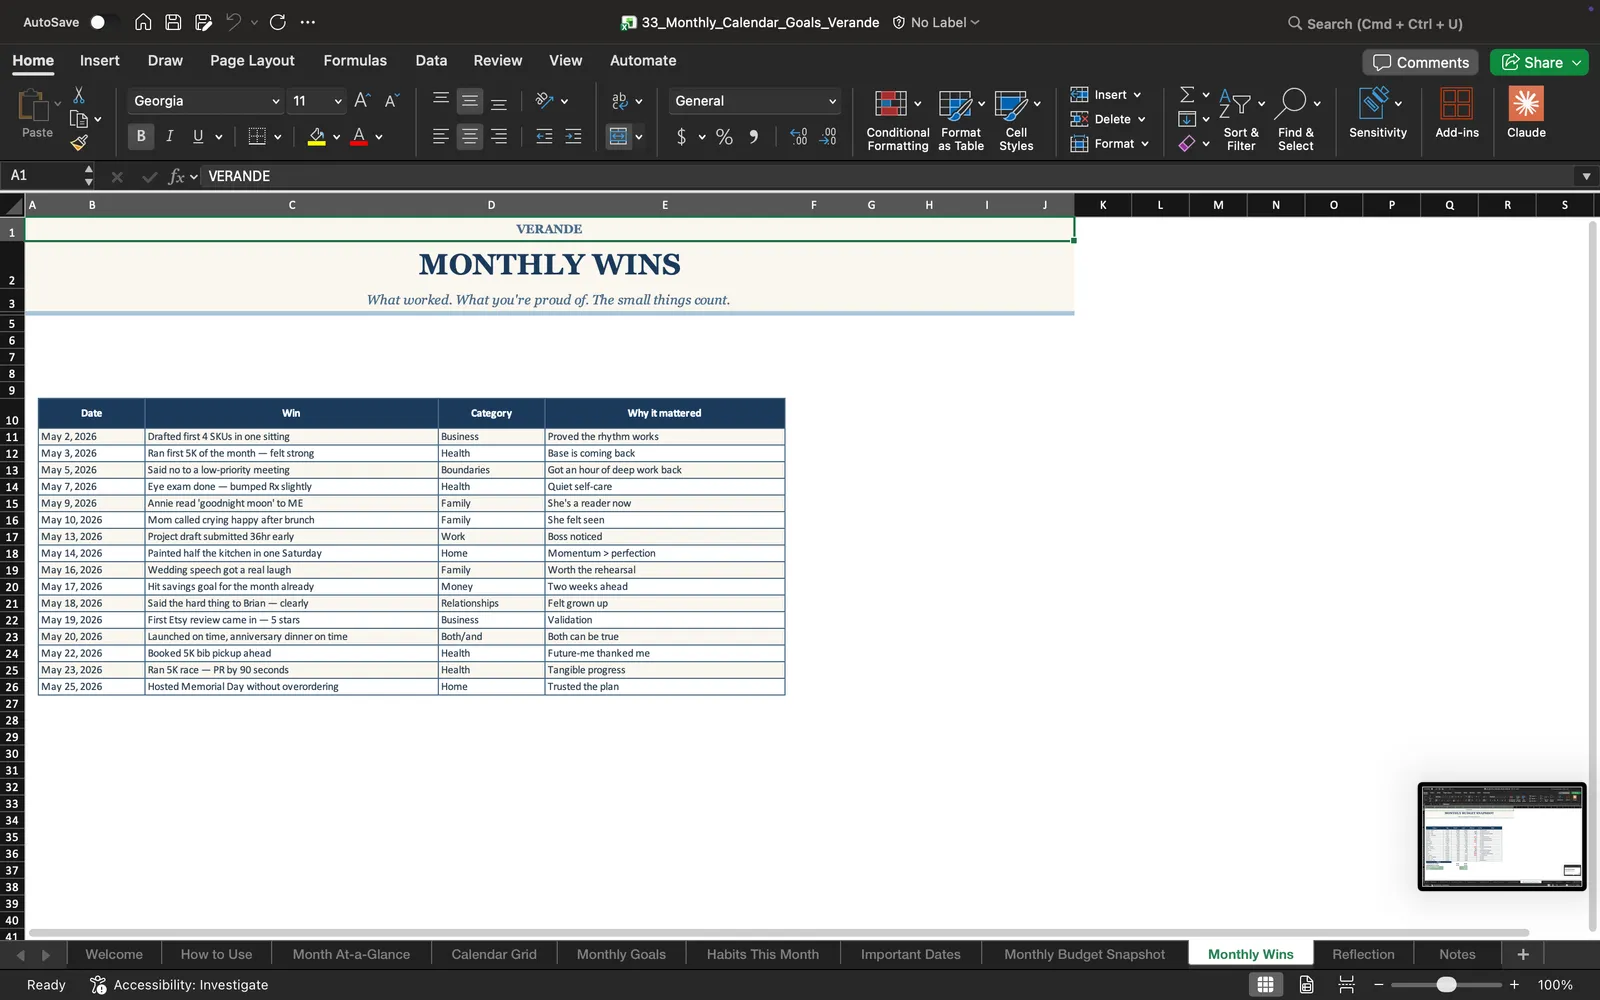Align text to the right
This screenshot has width=1600, height=1000.
(x=498, y=136)
